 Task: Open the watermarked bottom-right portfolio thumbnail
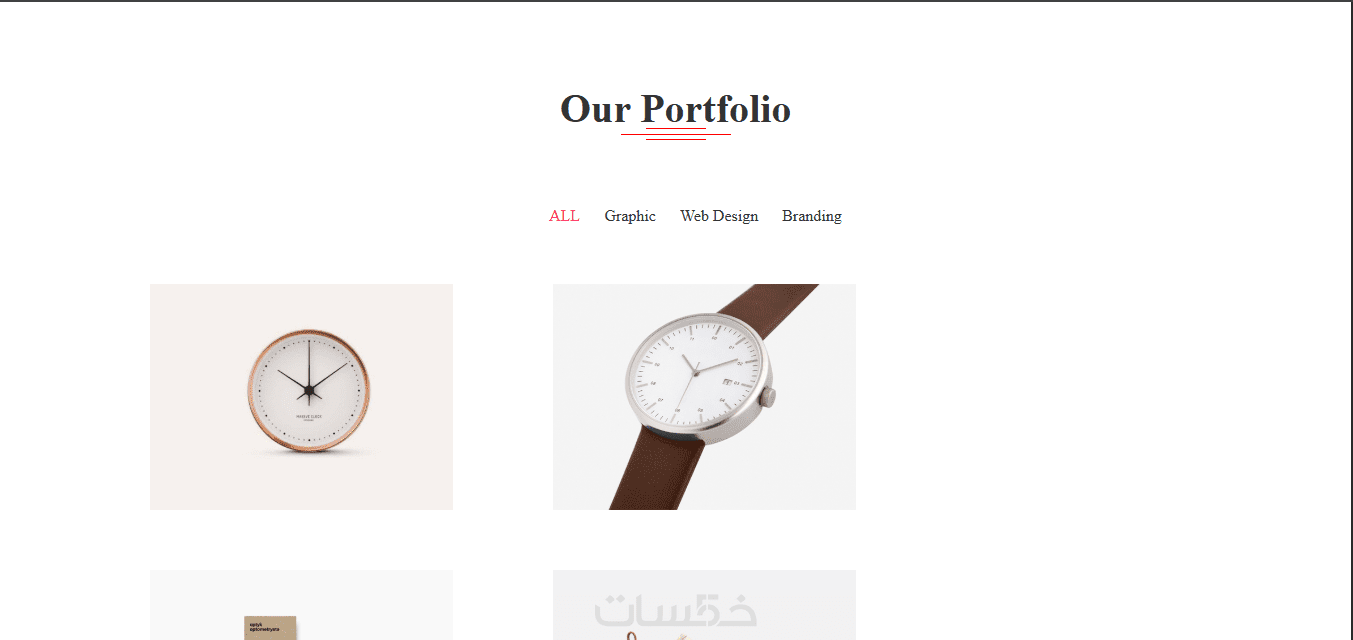pyautogui.click(x=704, y=605)
